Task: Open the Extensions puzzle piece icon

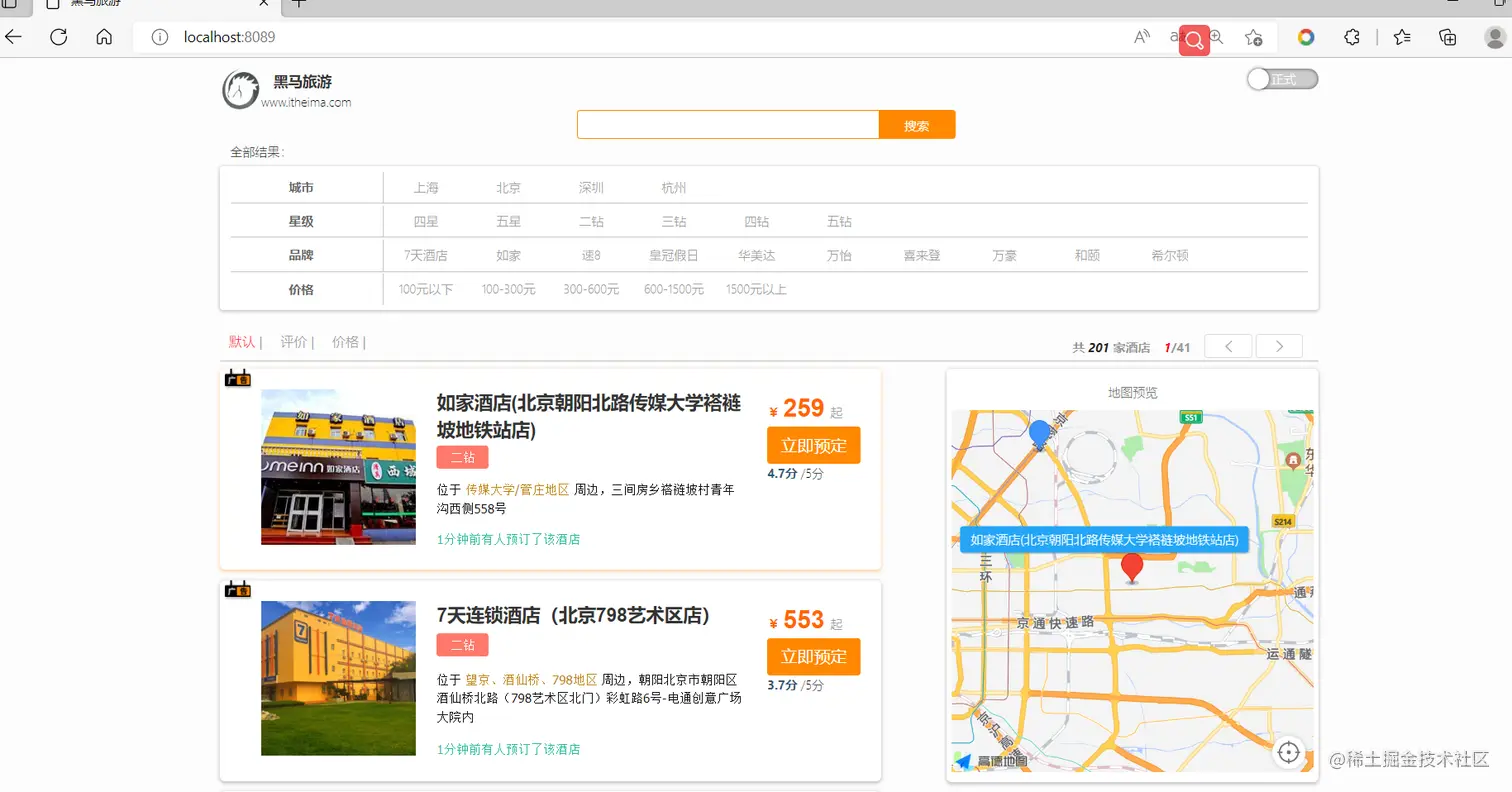Action: click(1352, 37)
